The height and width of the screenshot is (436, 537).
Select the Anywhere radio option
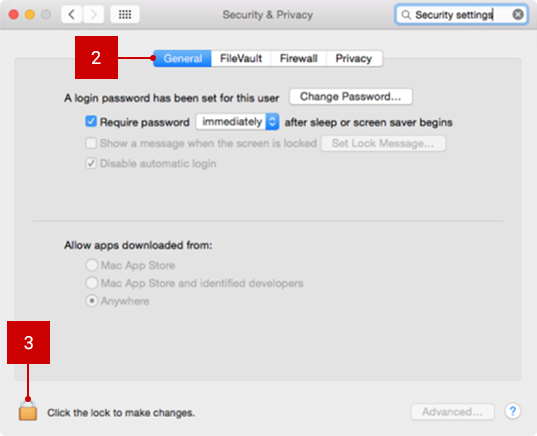92,301
